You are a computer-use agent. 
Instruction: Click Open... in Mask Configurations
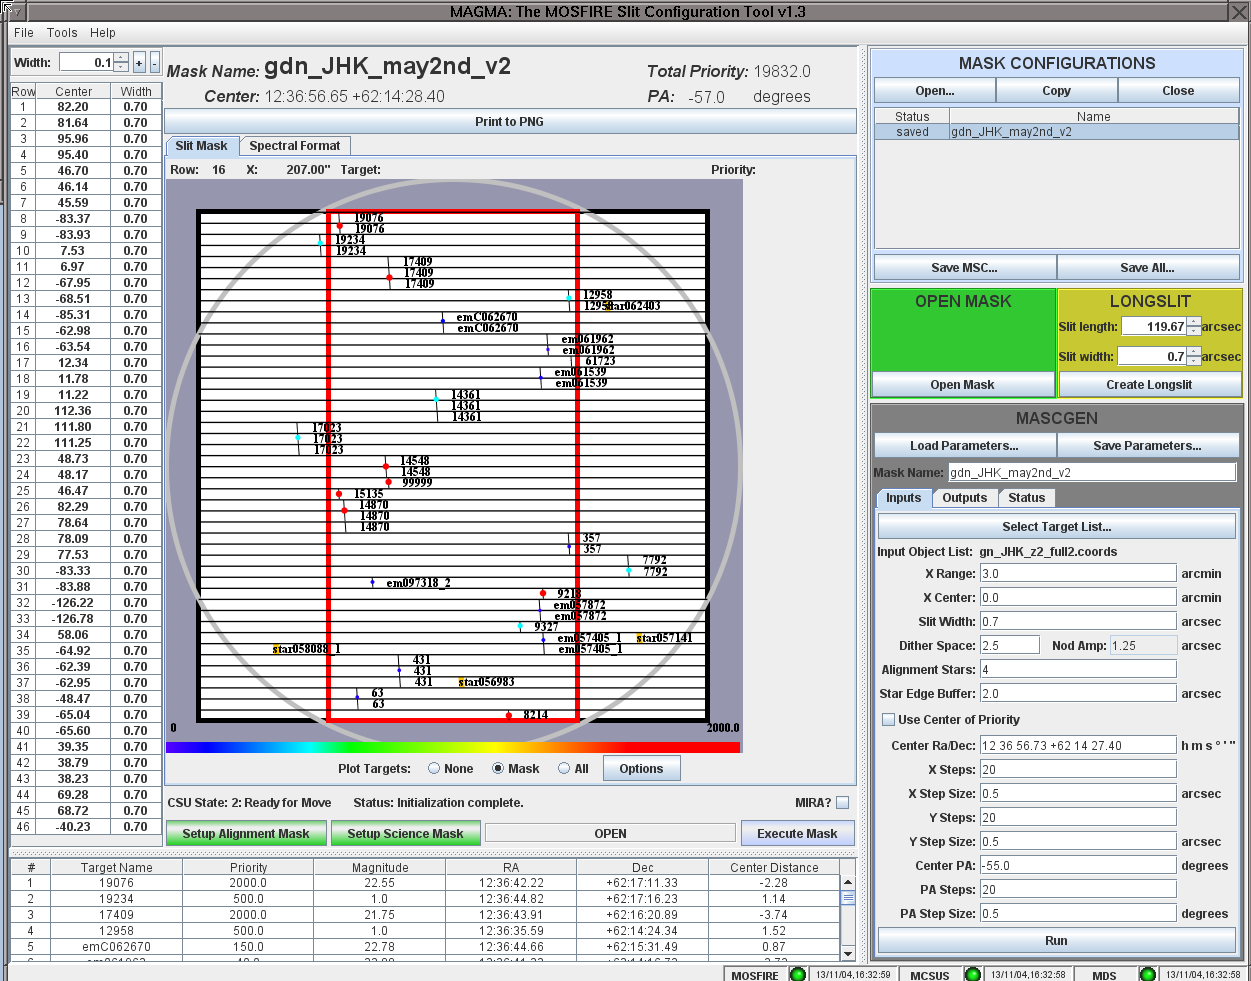pyautogui.click(x=935, y=91)
